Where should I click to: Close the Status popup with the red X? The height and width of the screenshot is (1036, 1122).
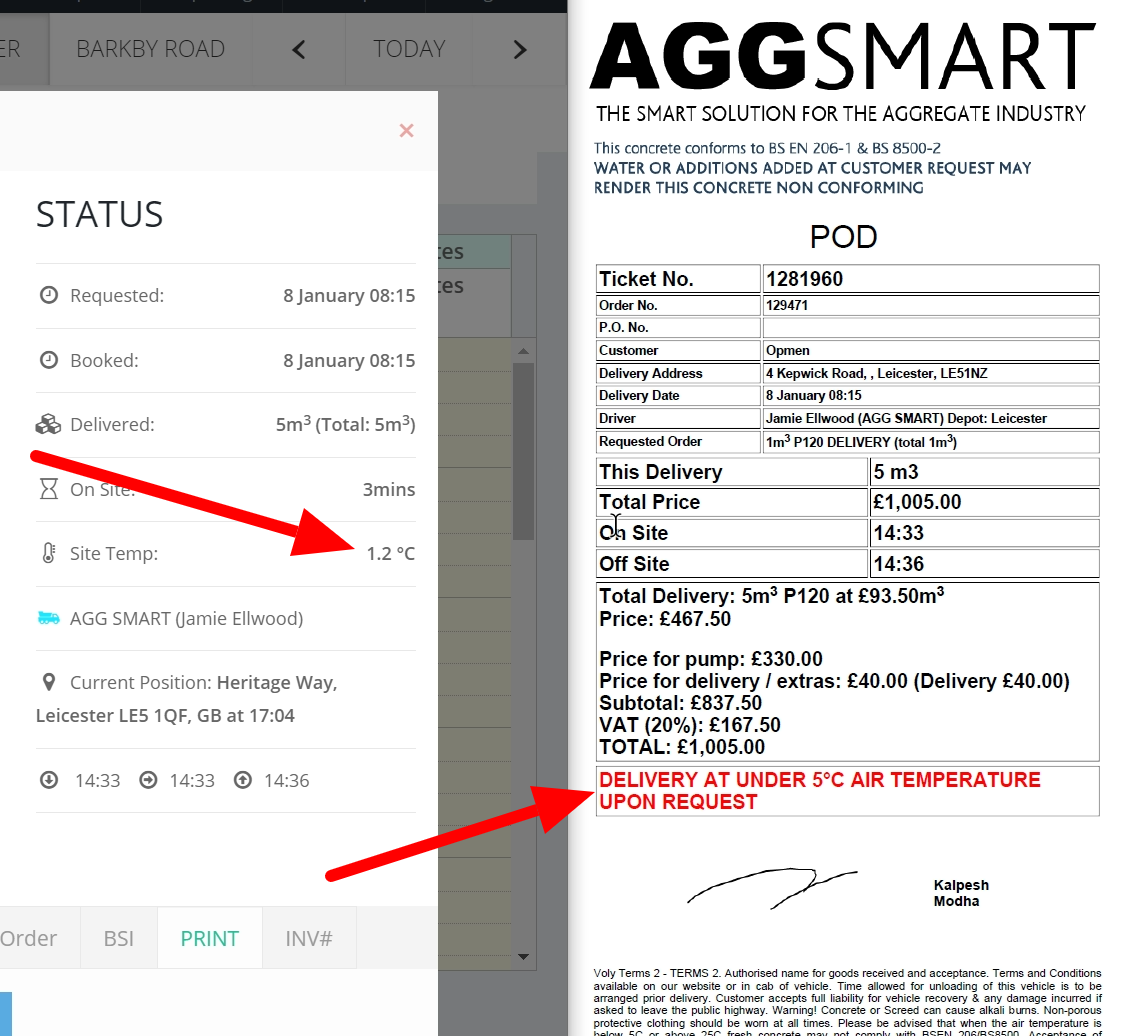pyautogui.click(x=406, y=130)
